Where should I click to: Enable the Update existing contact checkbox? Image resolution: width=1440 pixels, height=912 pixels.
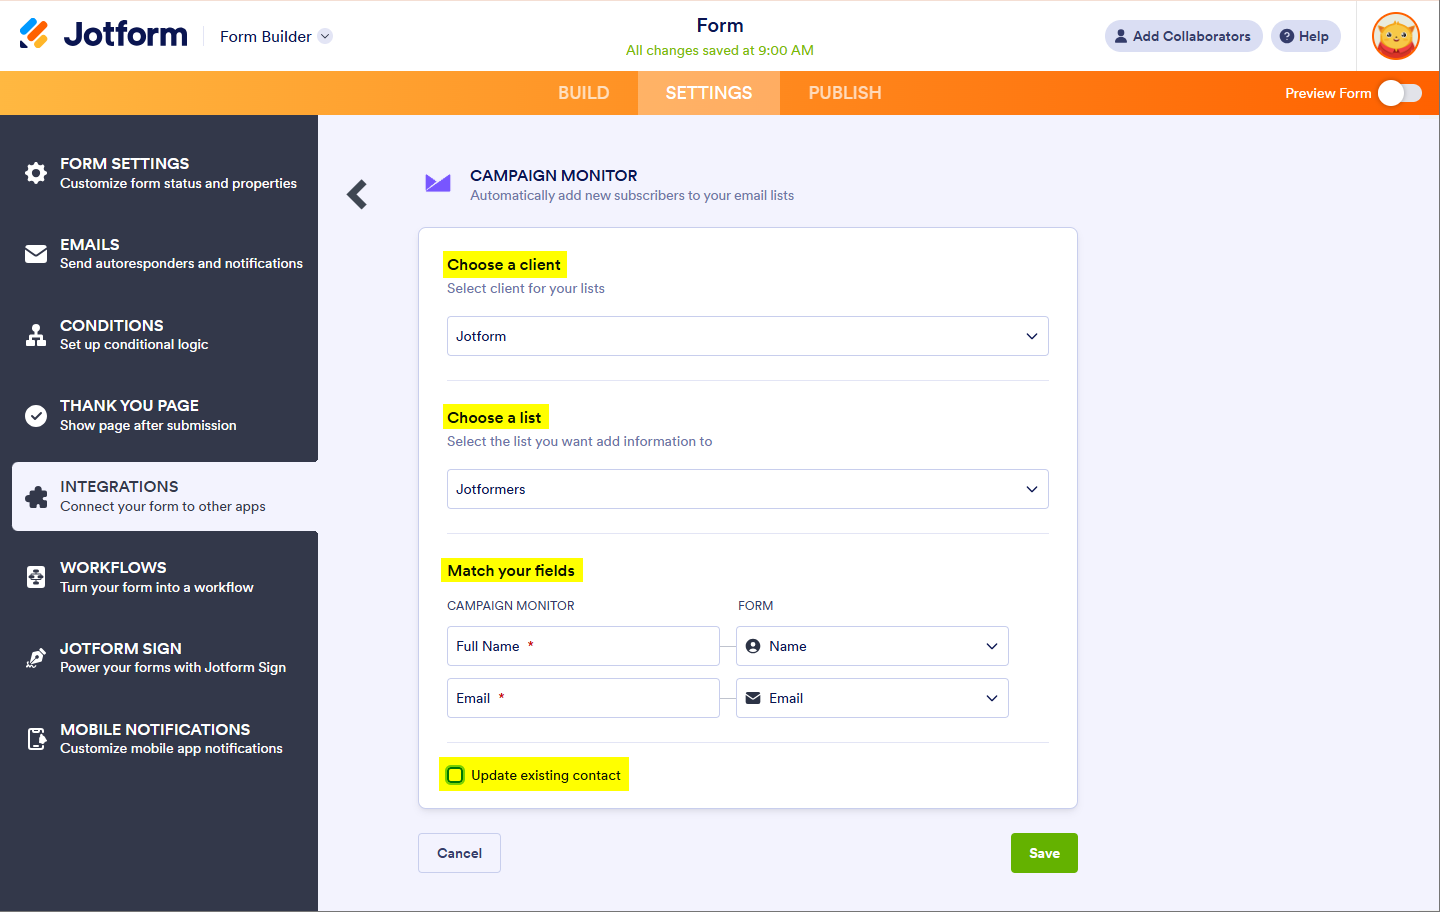tap(455, 775)
